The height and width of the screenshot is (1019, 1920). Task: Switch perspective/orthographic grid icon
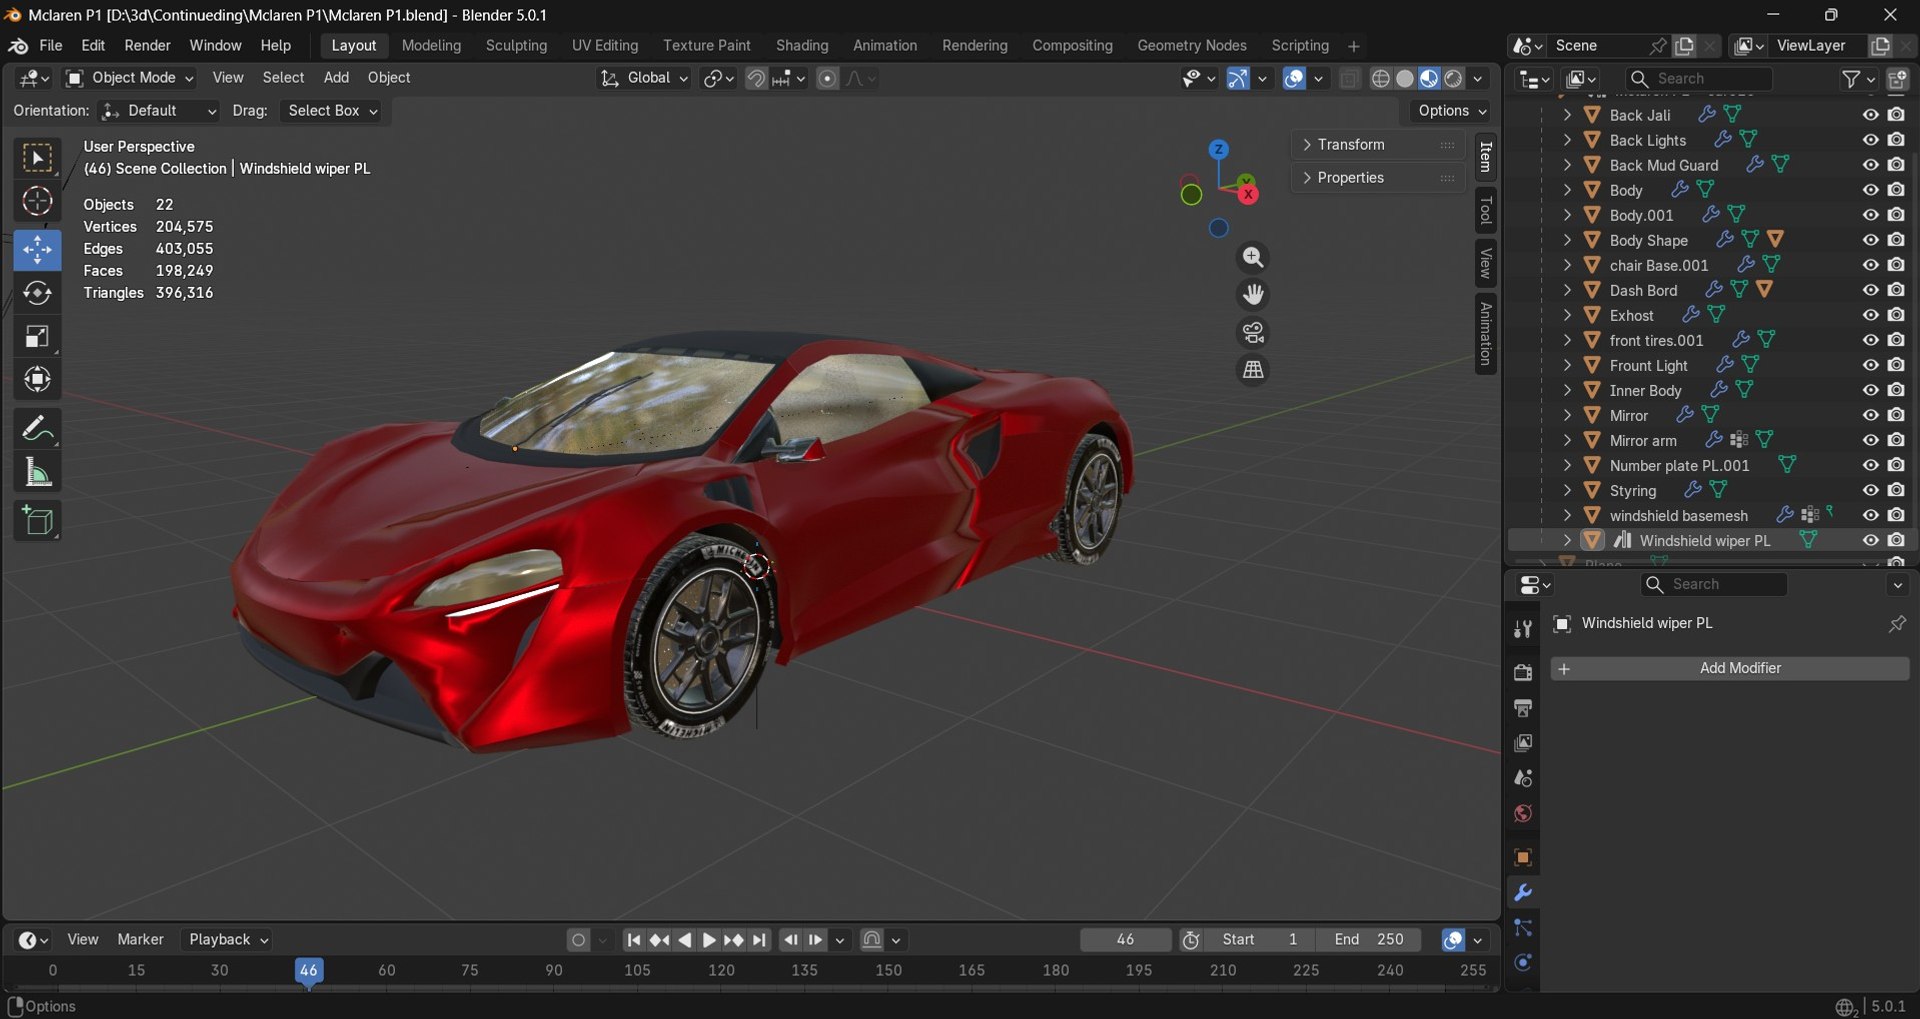[1253, 370]
